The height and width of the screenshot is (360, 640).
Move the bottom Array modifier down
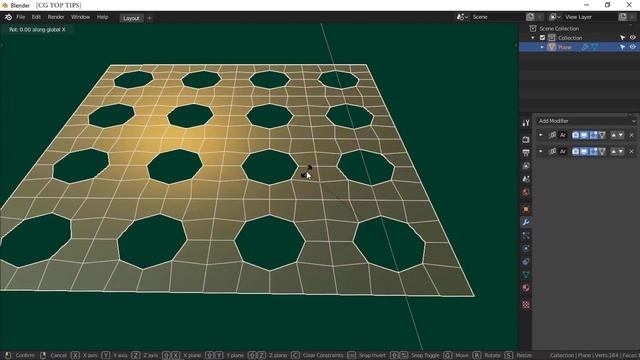coord(621,151)
